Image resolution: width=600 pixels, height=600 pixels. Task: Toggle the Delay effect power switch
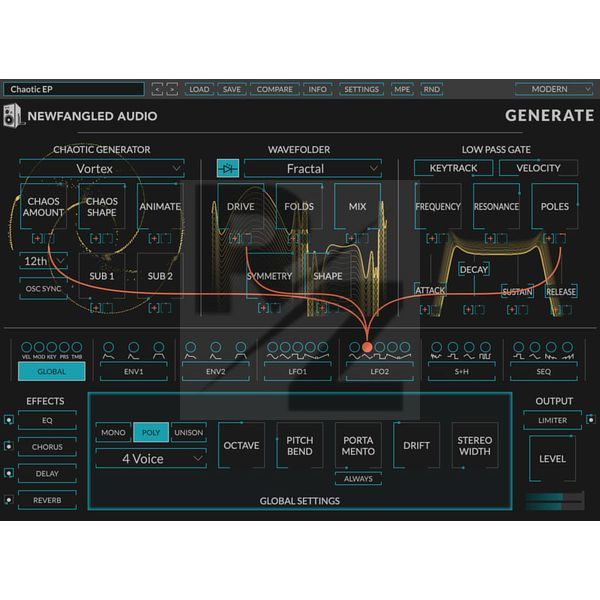8,473
